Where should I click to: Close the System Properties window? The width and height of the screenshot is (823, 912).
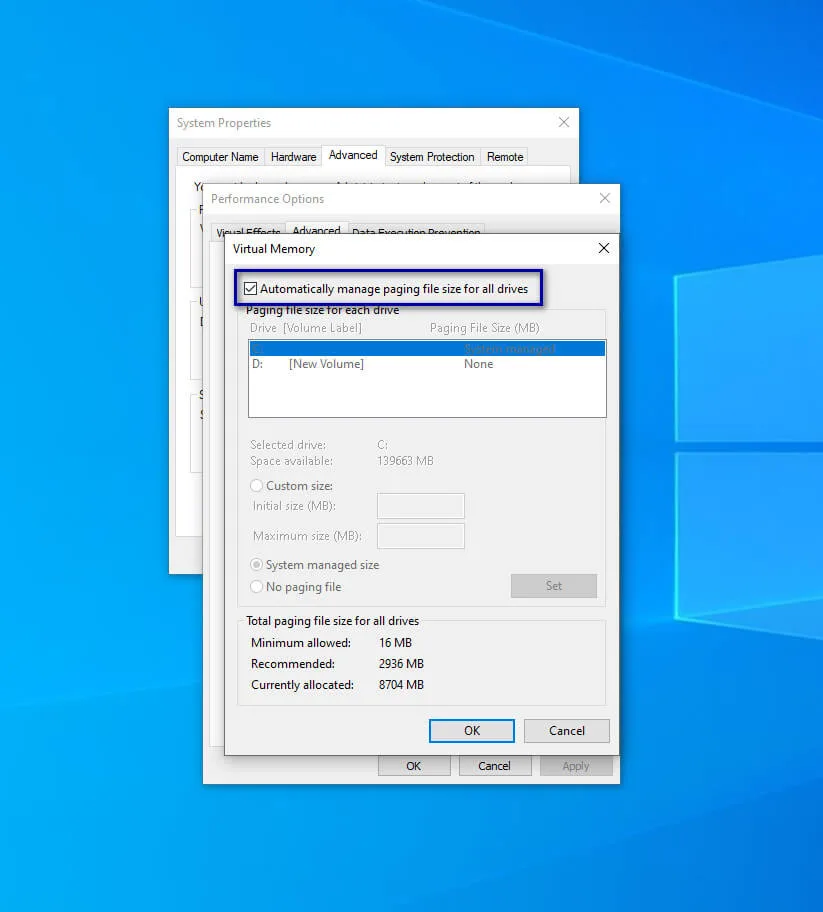[564, 122]
